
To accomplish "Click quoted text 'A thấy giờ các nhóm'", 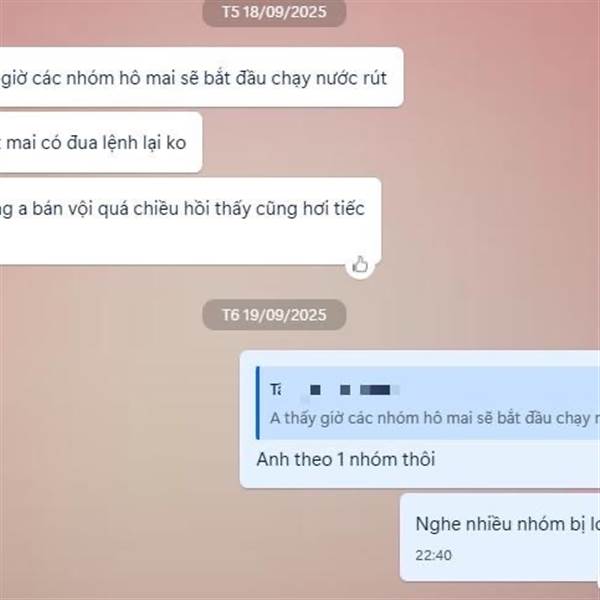I will [x=322, y=418].
